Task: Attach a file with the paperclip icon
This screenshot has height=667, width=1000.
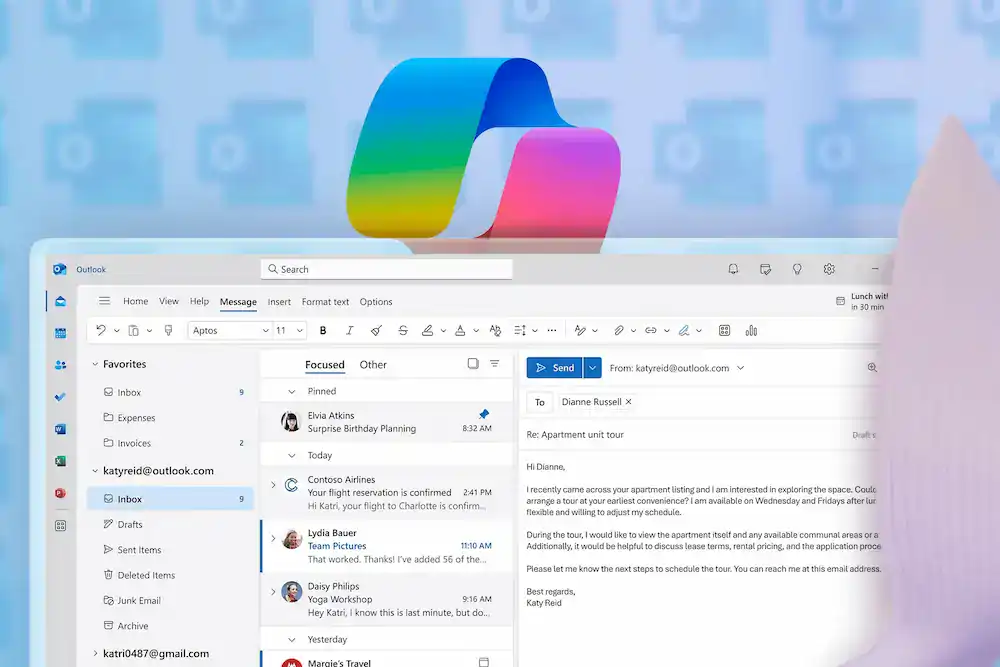Action: tap(621, 330)
